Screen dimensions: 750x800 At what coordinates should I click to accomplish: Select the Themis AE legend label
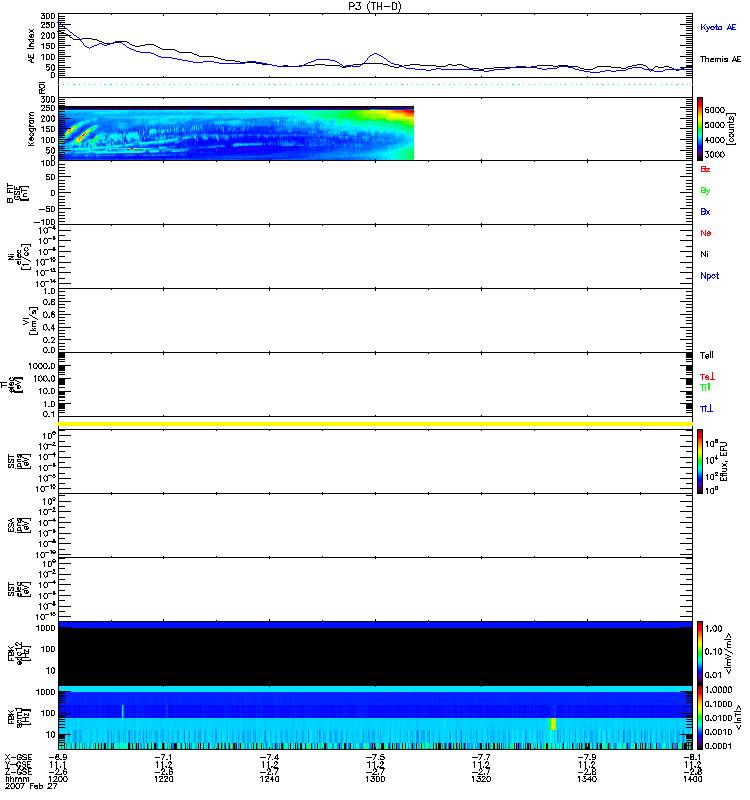click(720, 59)
